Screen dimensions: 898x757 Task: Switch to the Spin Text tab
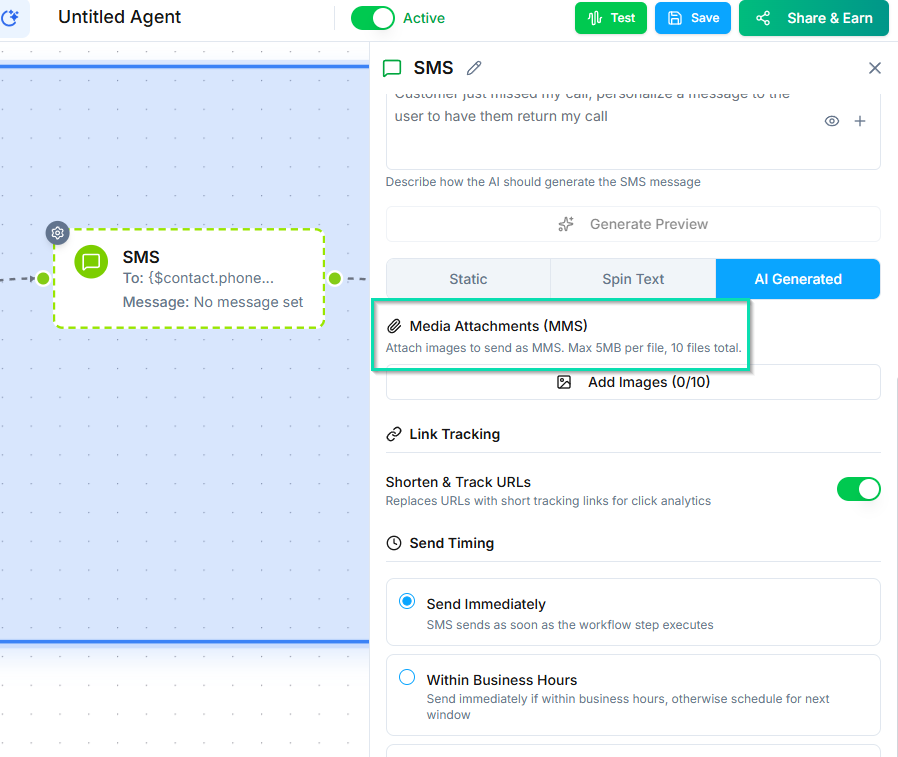coord(633,279)
